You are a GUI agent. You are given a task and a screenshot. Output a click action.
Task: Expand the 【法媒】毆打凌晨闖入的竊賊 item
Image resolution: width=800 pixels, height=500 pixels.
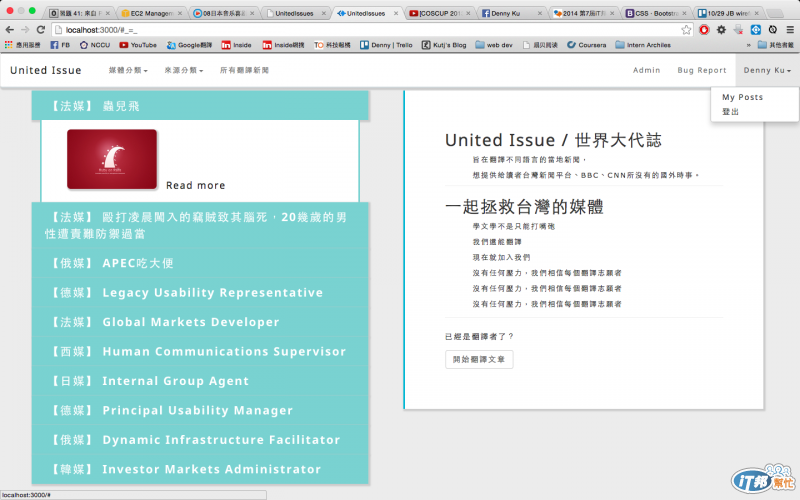pos(200,226)
